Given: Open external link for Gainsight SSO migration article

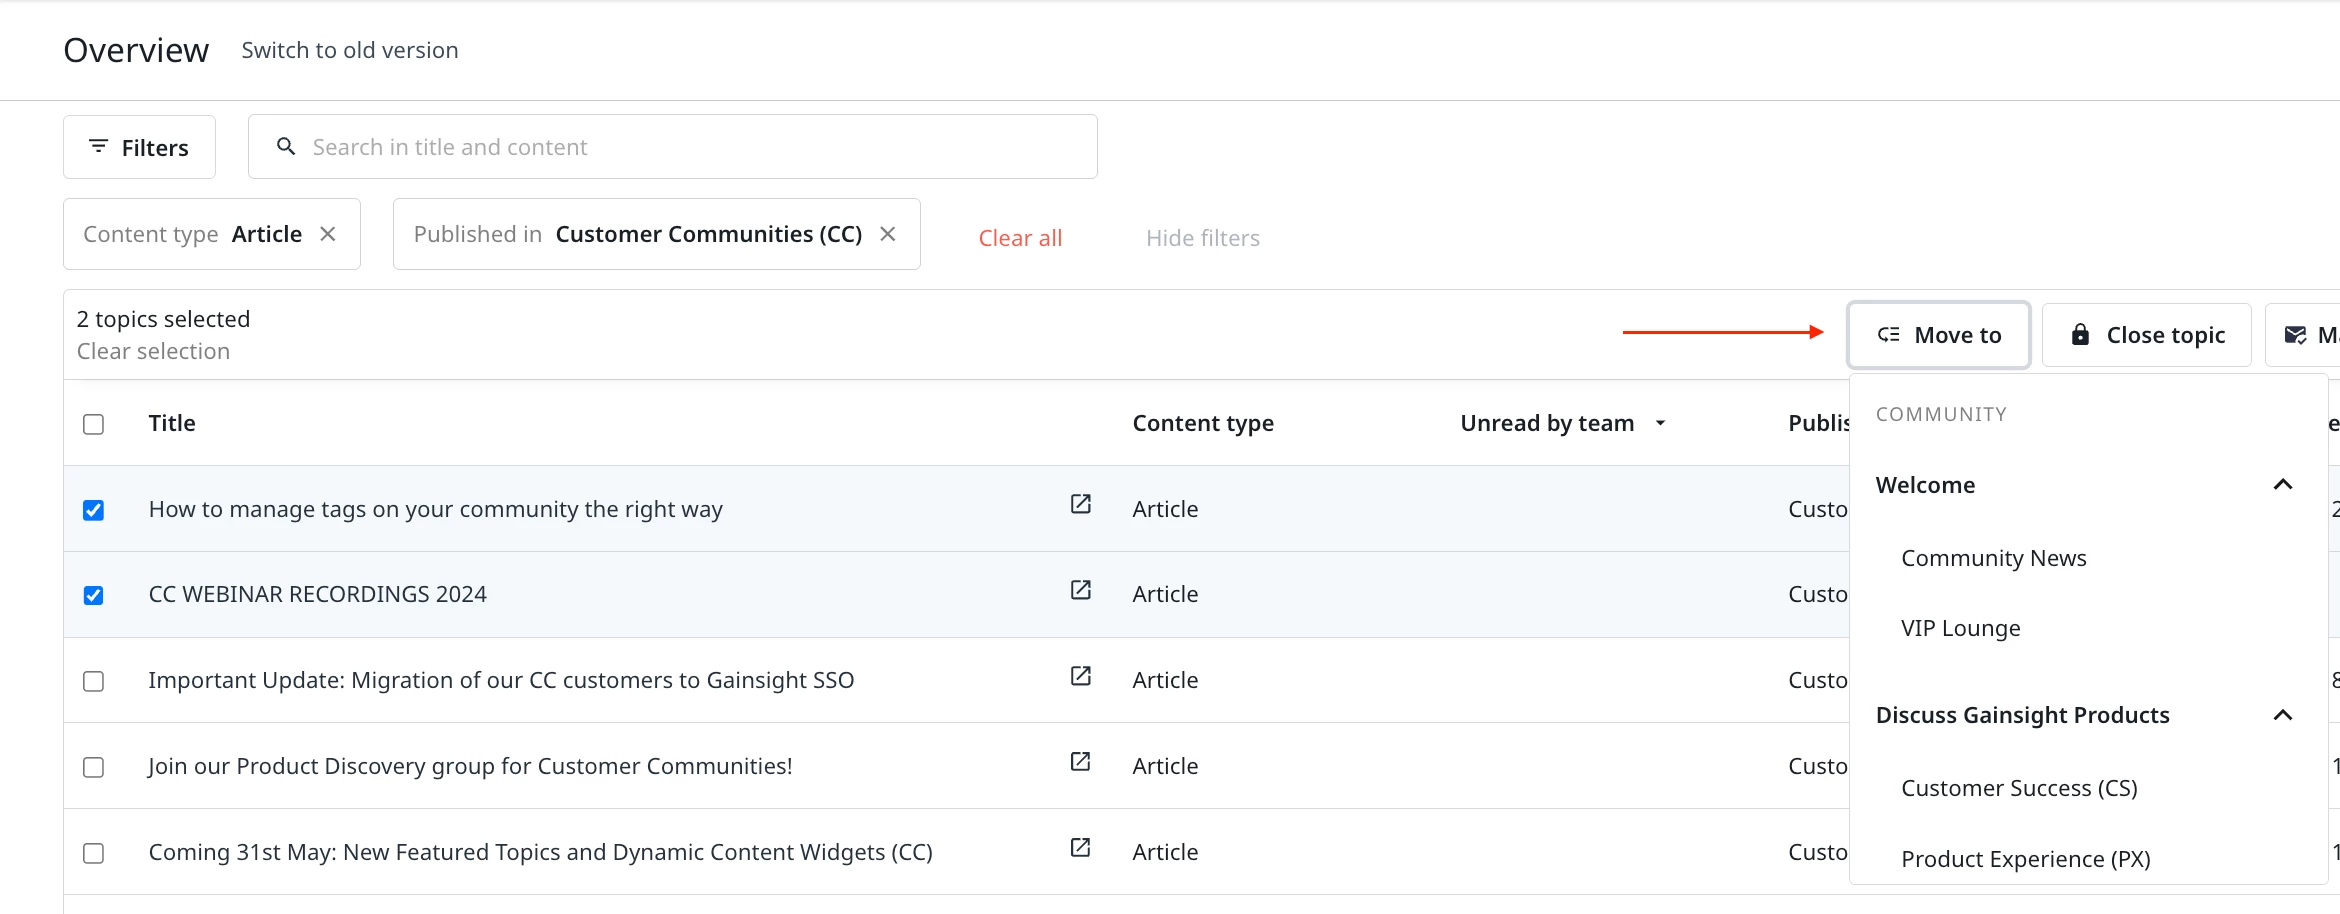Looking at the screenshot, I should tap(1080, 676).
